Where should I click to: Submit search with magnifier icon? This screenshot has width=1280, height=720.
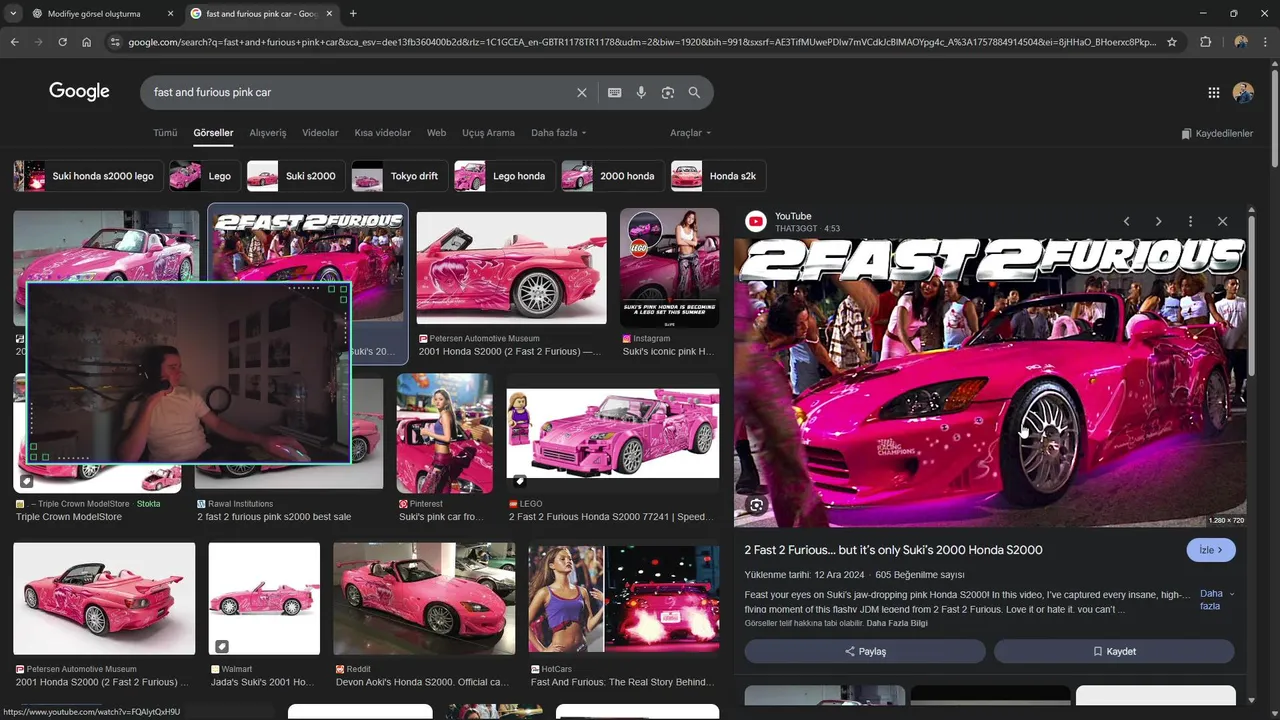(x=694, y=92)
